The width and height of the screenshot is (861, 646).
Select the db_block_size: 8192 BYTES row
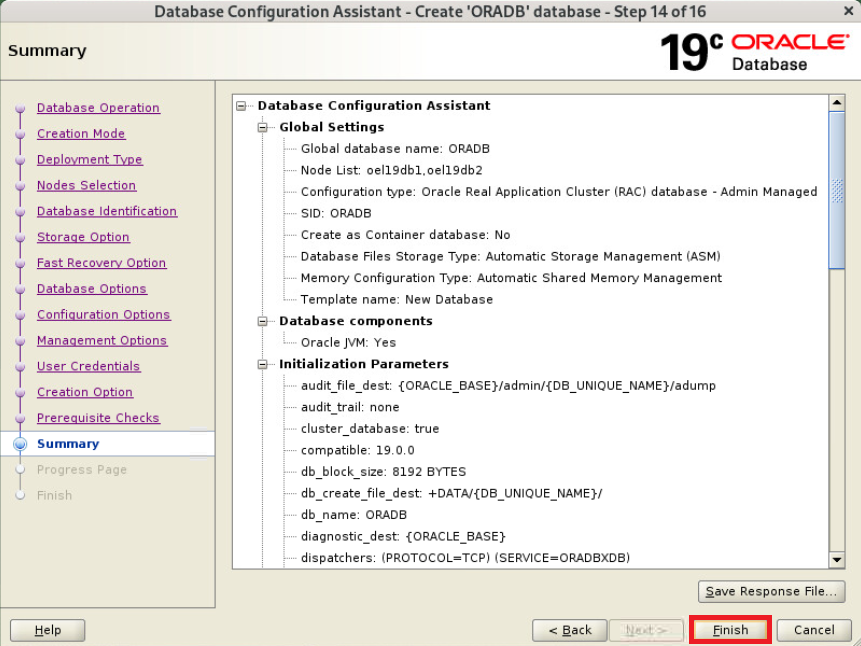(383, 471)
